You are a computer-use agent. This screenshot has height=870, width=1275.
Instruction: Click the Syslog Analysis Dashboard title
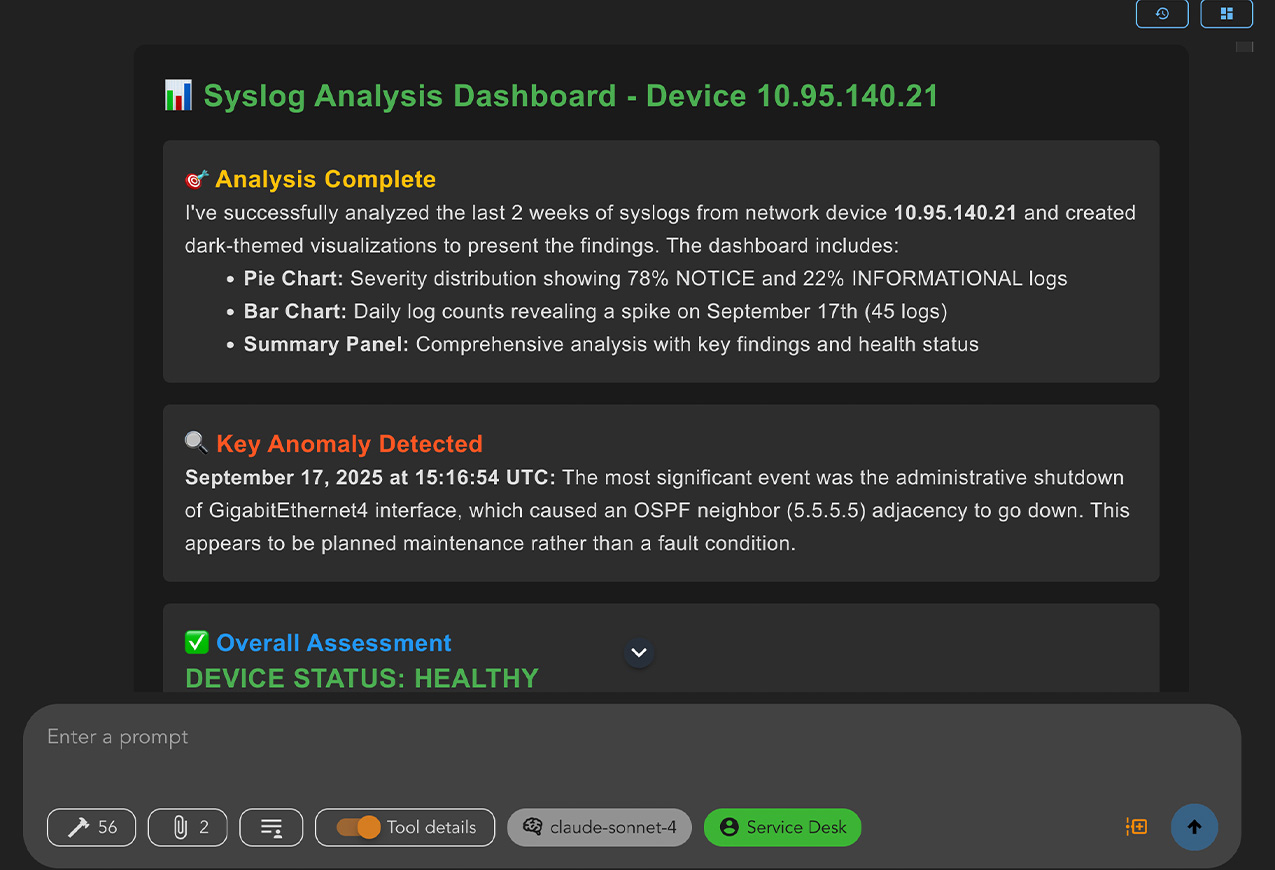click(570, 96)
